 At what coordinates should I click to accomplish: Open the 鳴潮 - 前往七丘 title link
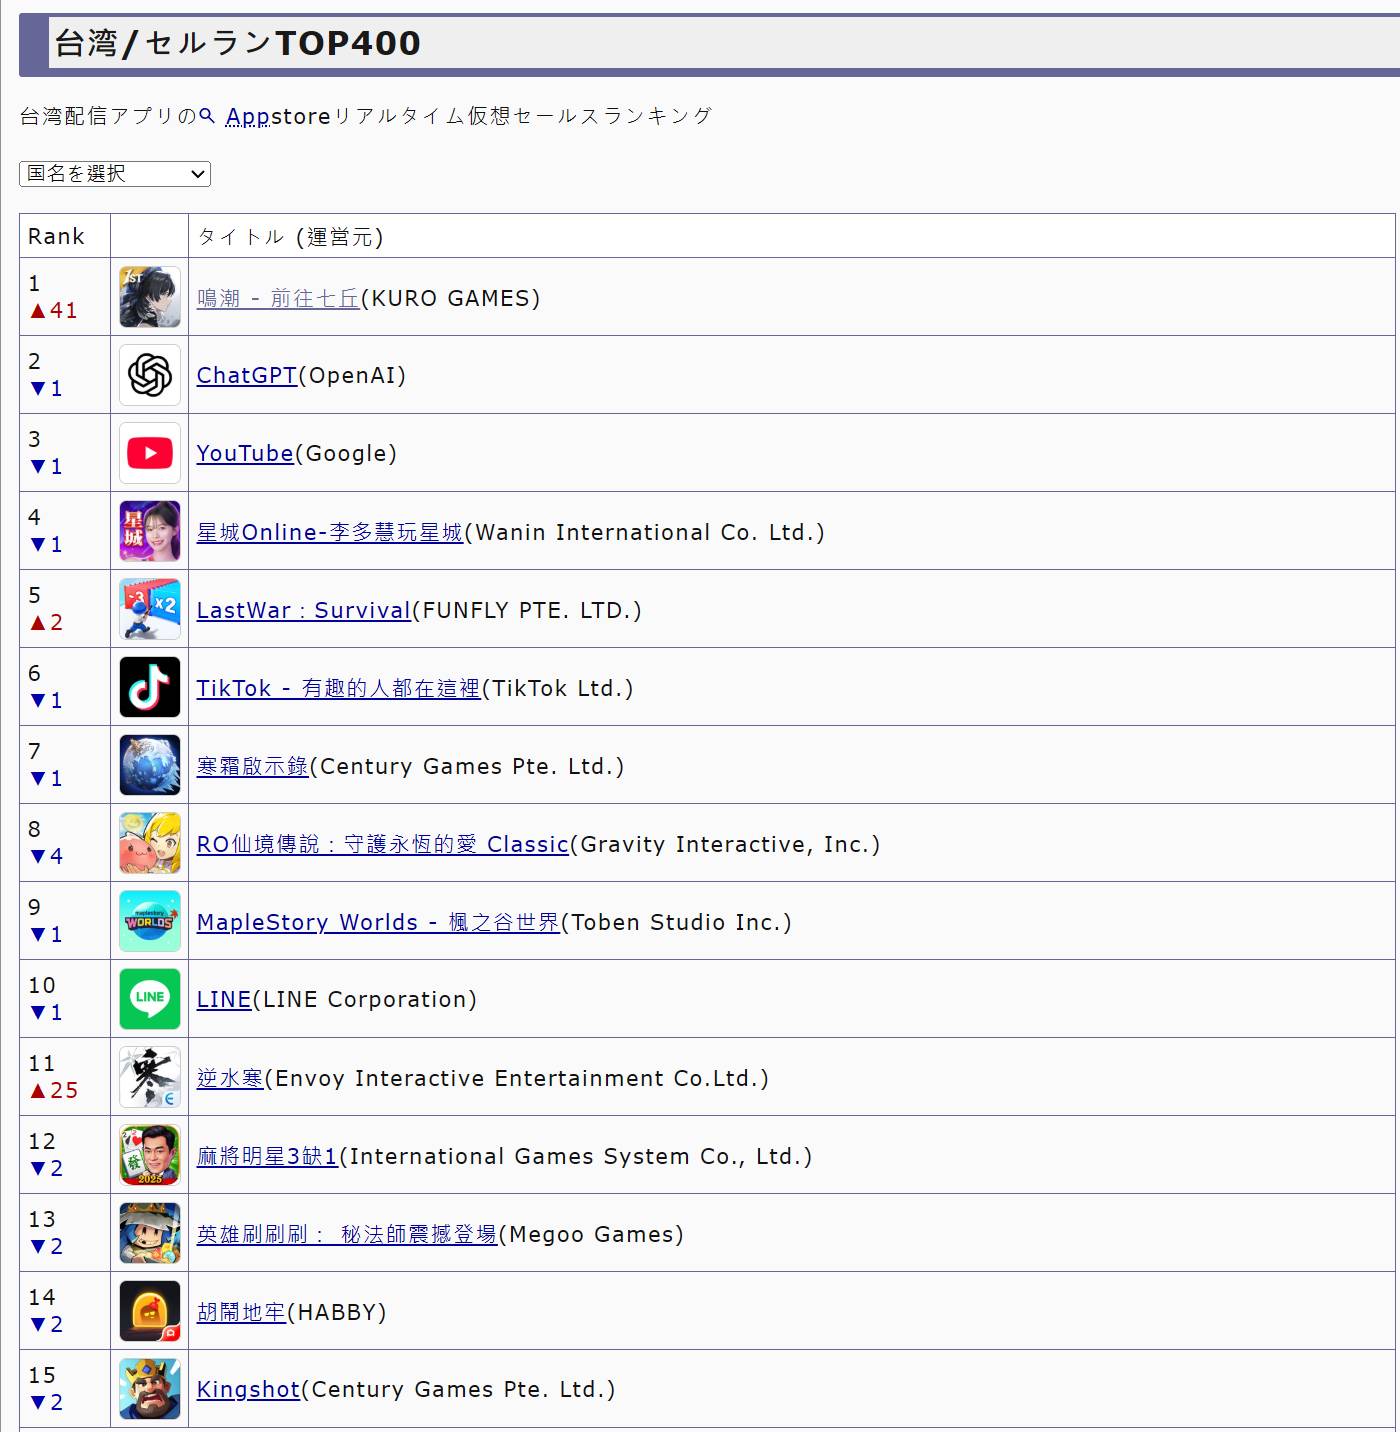[x=278, y=298]
